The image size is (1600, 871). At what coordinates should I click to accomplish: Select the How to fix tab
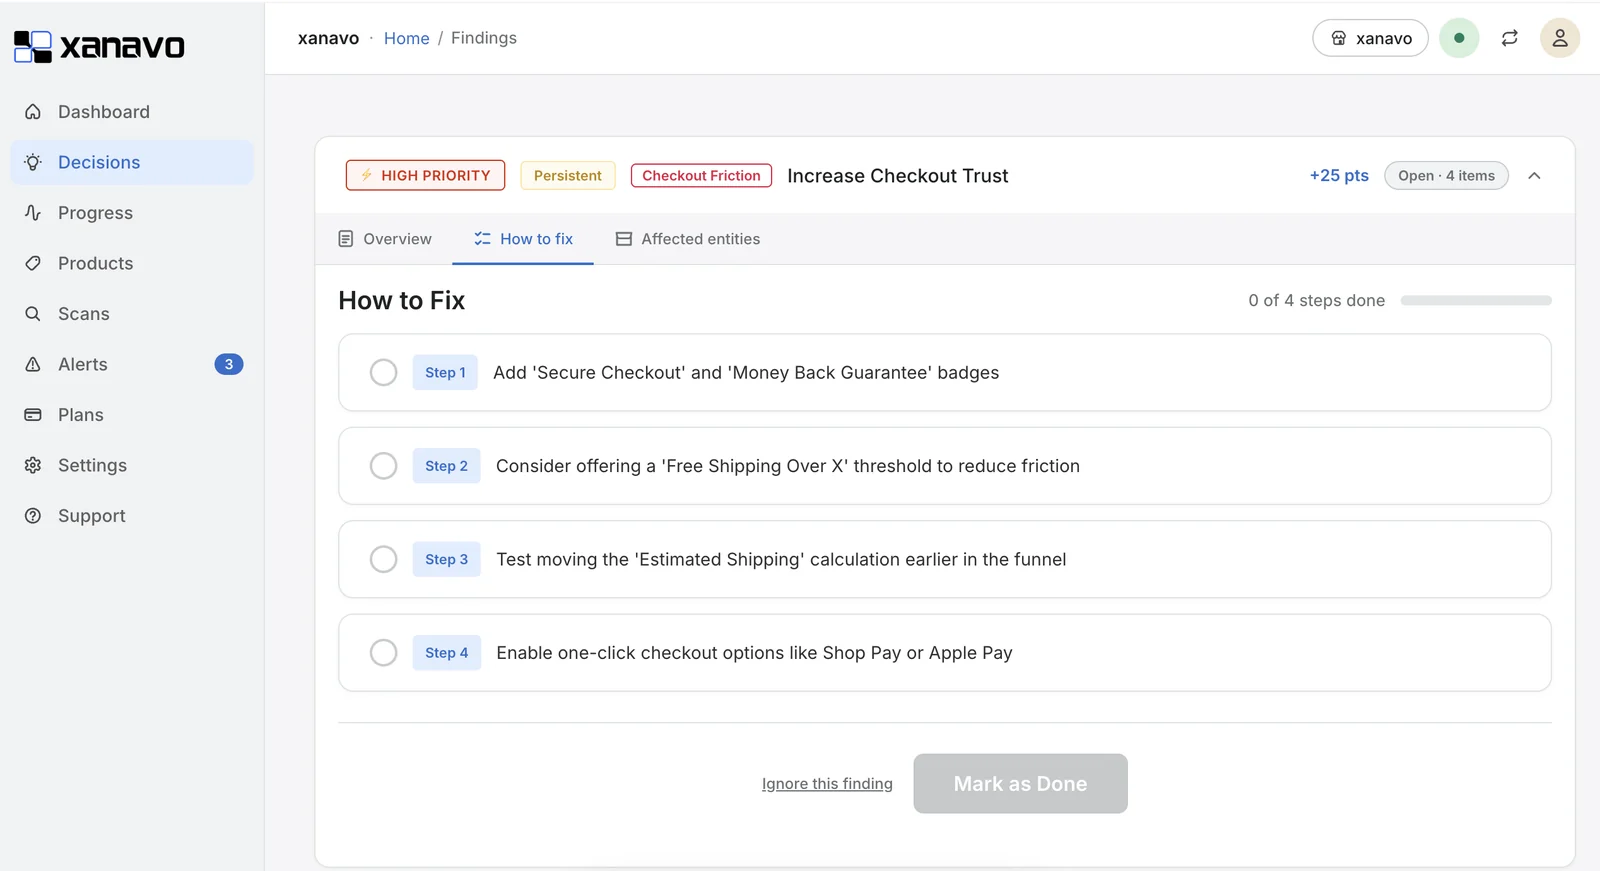(x=523, y=239)
